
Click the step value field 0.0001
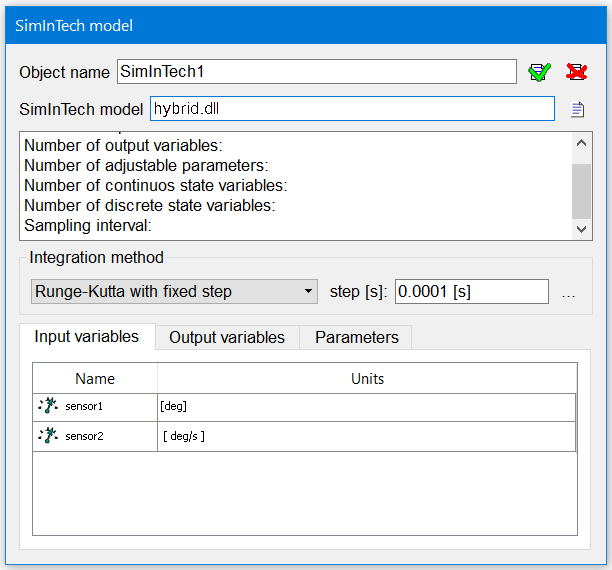coord(472,291)
